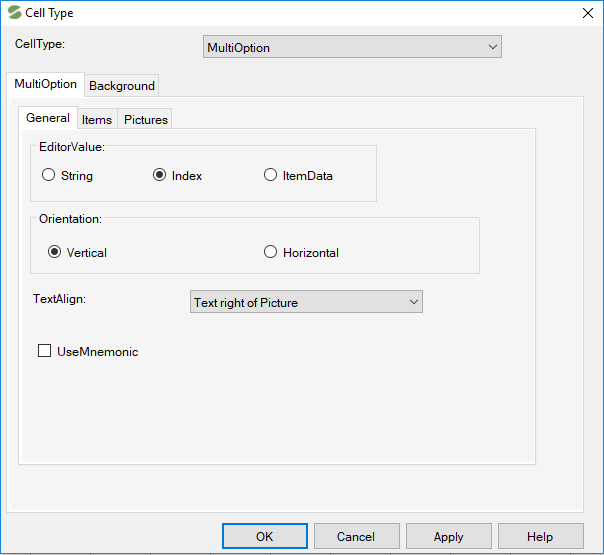This screenshot has width=604, height=555.
Task: Switch to the Background tab
Action: click(x=122, y=86)
